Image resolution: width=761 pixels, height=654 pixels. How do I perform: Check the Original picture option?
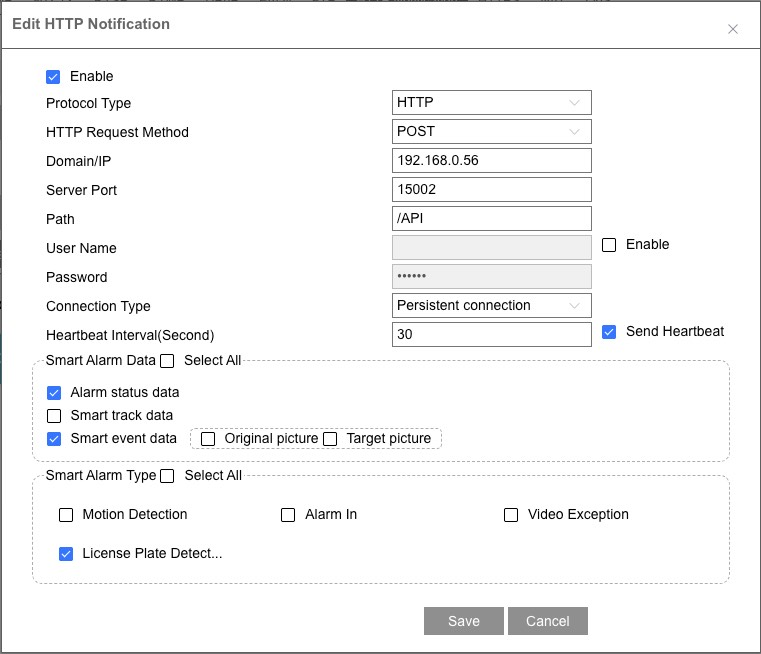[208, 439]
